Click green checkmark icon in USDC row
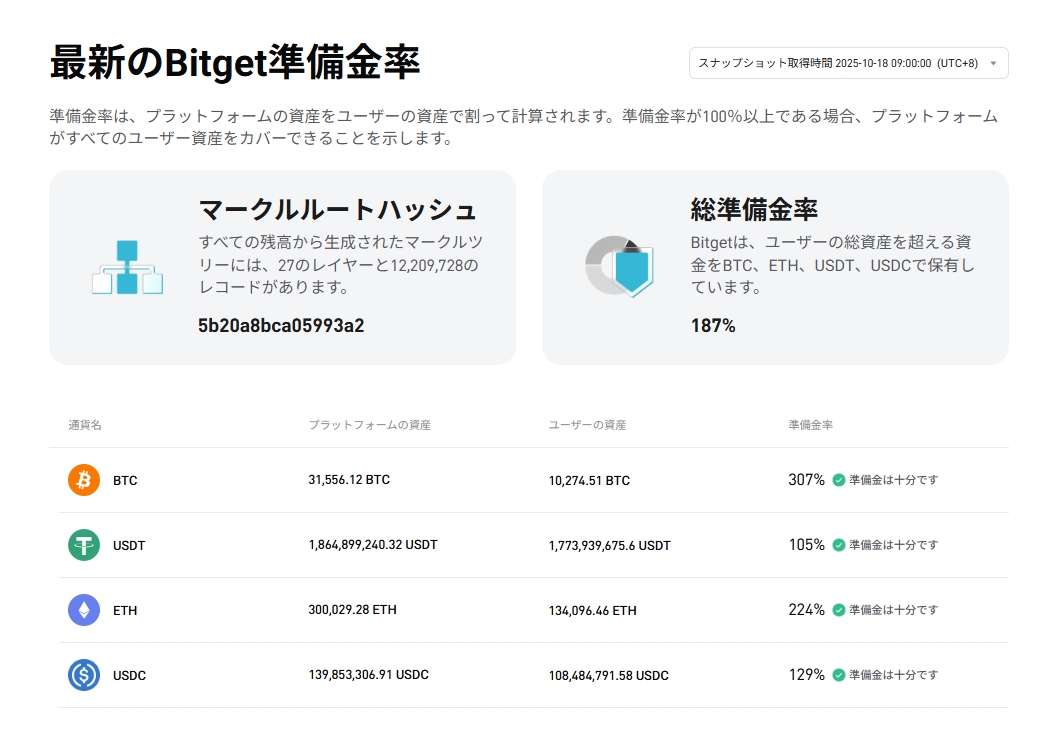The height and width of the screenshot is (743, 1055). point(838,675)
